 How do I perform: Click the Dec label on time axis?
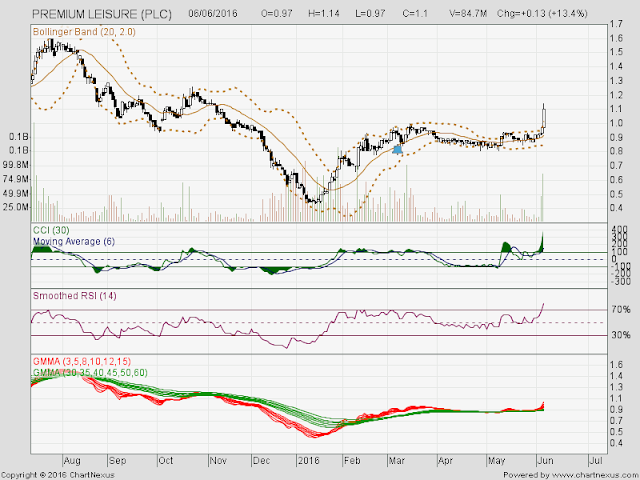pyautogui.click(x=261, y=461)
